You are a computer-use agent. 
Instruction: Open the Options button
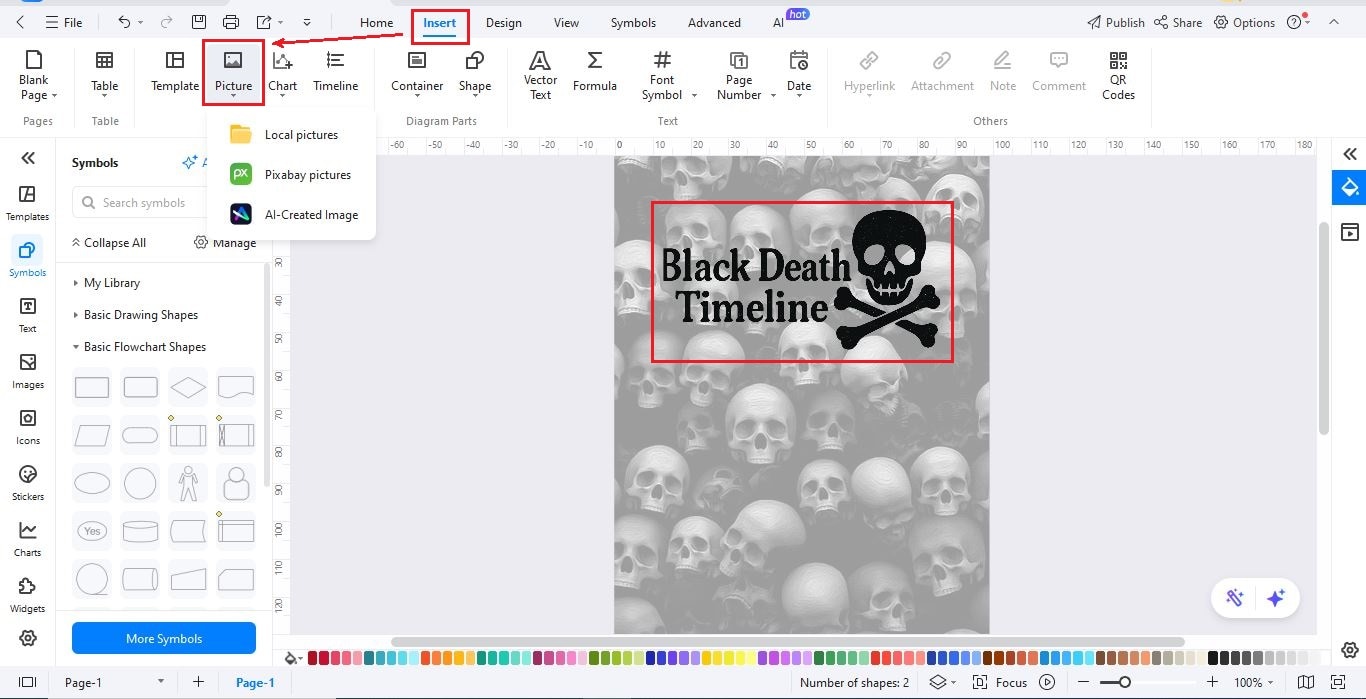point(1245,22)
